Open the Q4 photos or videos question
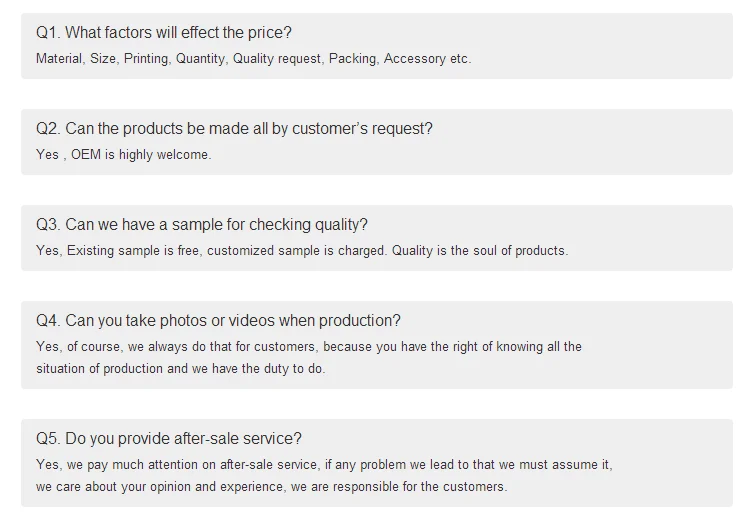 (218, 321)
